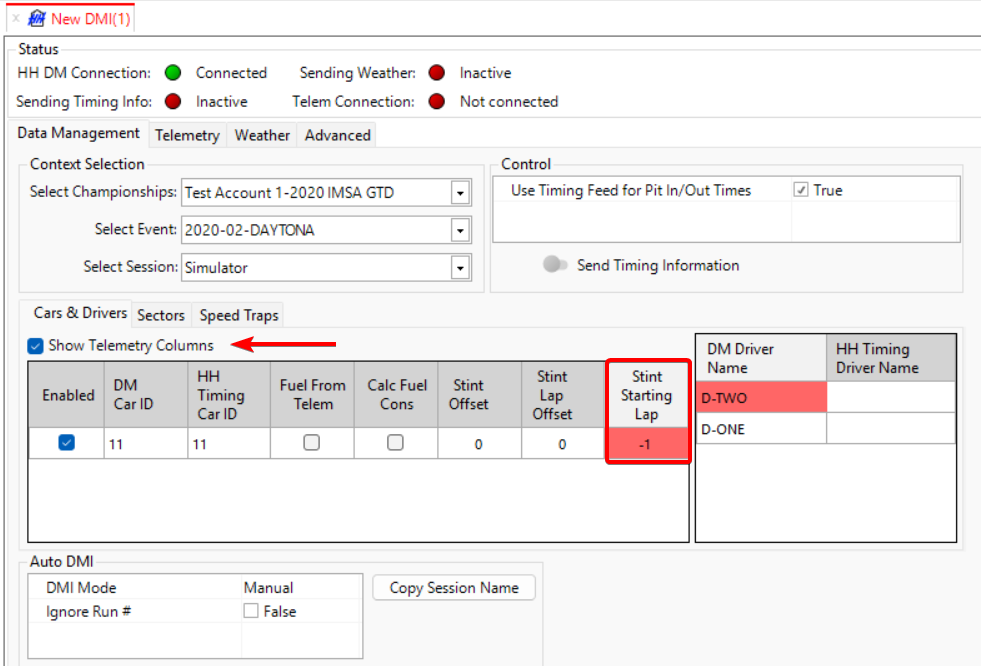Click the HH DM Connection green status indicator

click(173, 73)
